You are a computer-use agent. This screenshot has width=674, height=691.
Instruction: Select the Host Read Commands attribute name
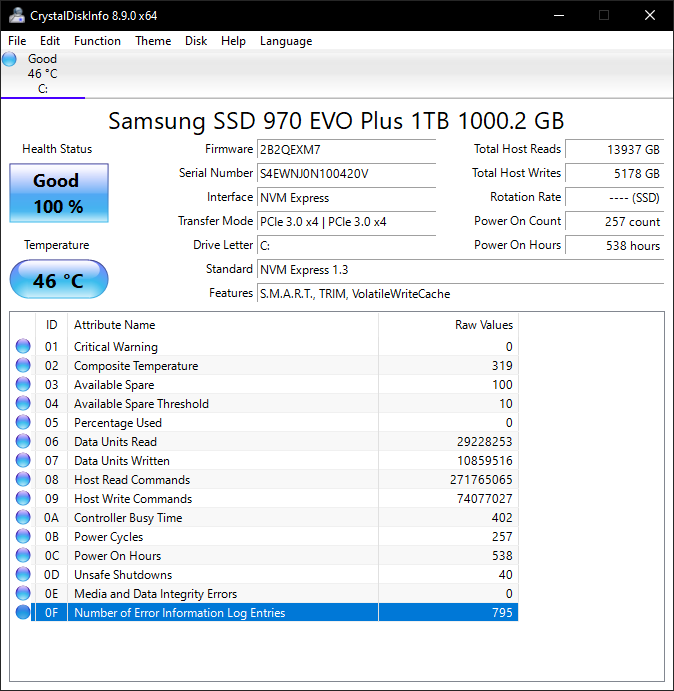pyautogui.click(x=132, y=479)
